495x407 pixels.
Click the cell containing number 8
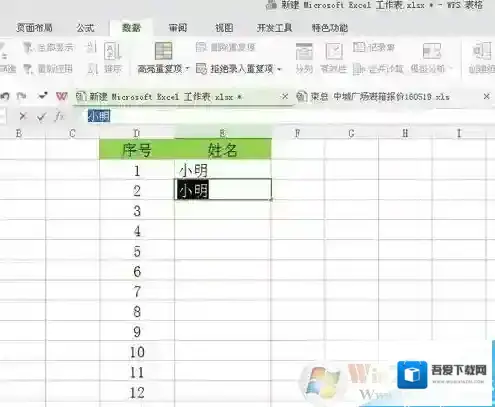pos(137,311)
